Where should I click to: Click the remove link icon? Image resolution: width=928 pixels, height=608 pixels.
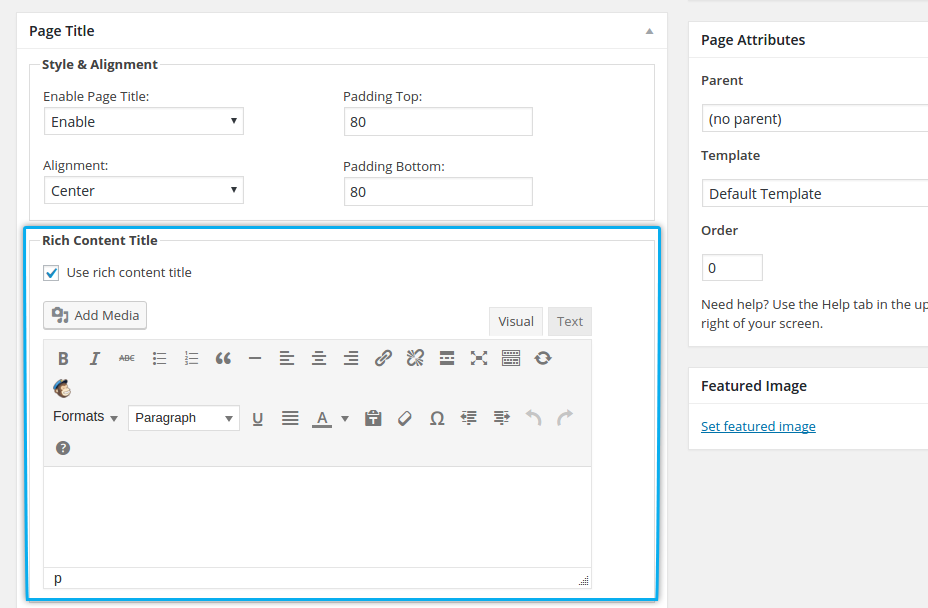pyautogui.click(x=415, y=358)
